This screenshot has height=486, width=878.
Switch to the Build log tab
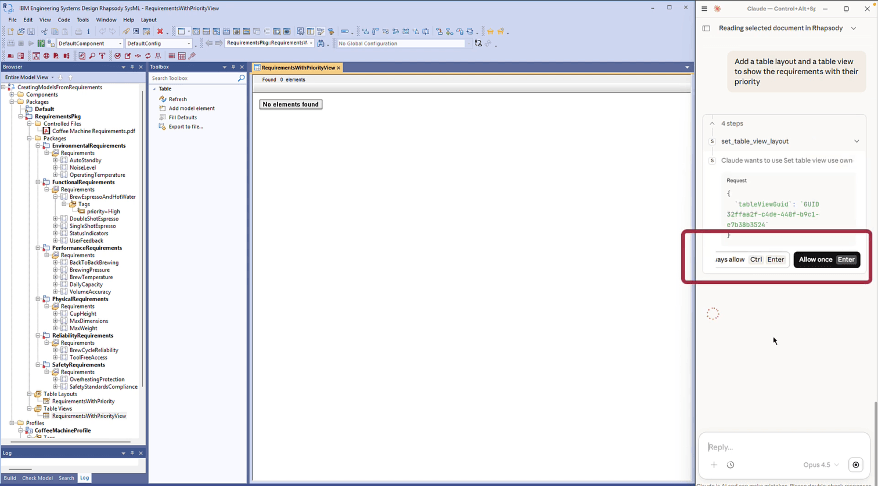click(10, 478)
